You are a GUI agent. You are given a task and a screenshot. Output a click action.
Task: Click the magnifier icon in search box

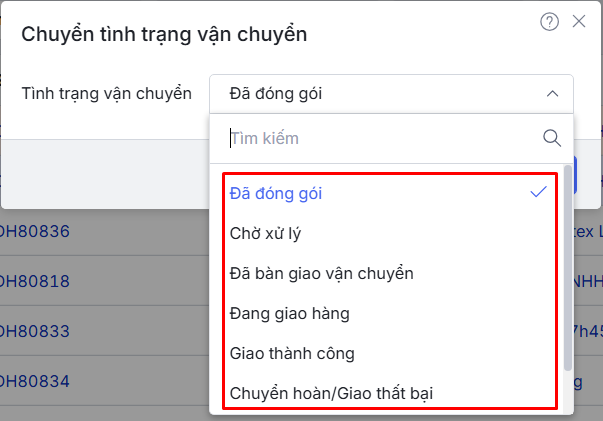point(552,138)
